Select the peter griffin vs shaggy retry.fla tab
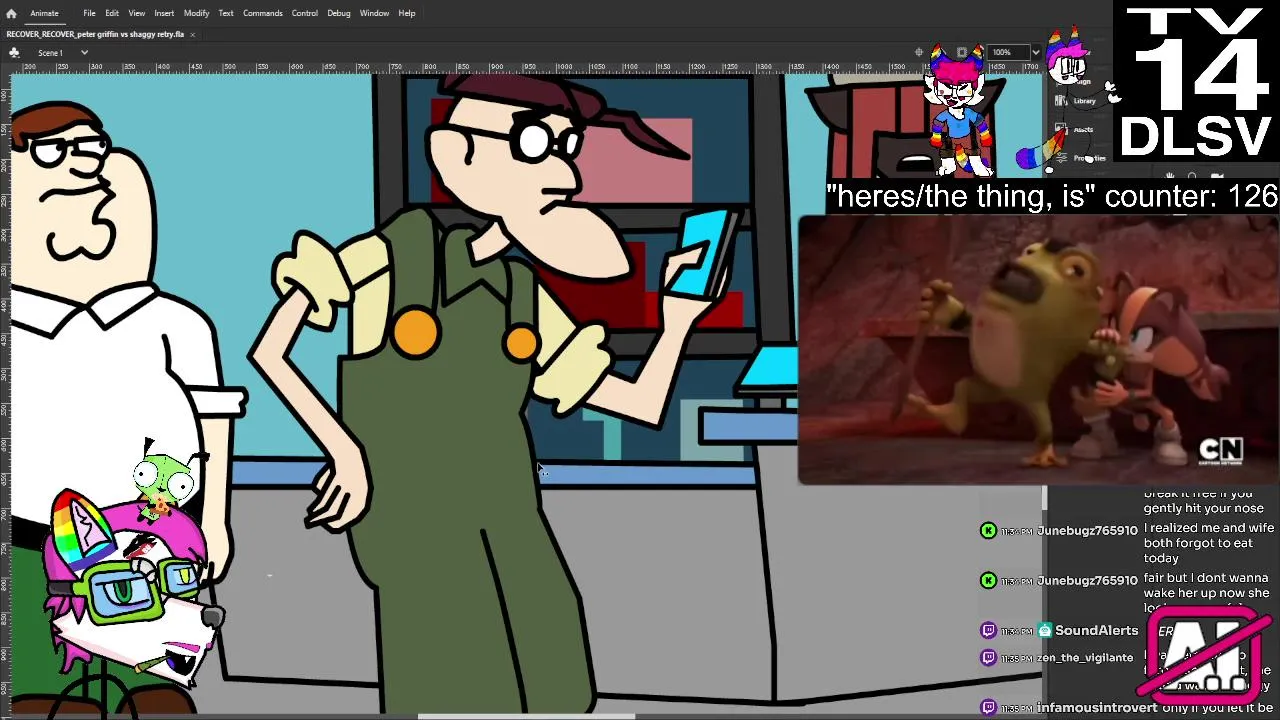 [95, 34]
